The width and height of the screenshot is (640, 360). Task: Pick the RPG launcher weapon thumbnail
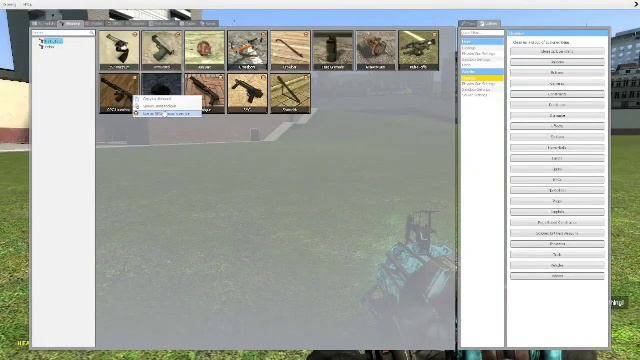point(119,93)
